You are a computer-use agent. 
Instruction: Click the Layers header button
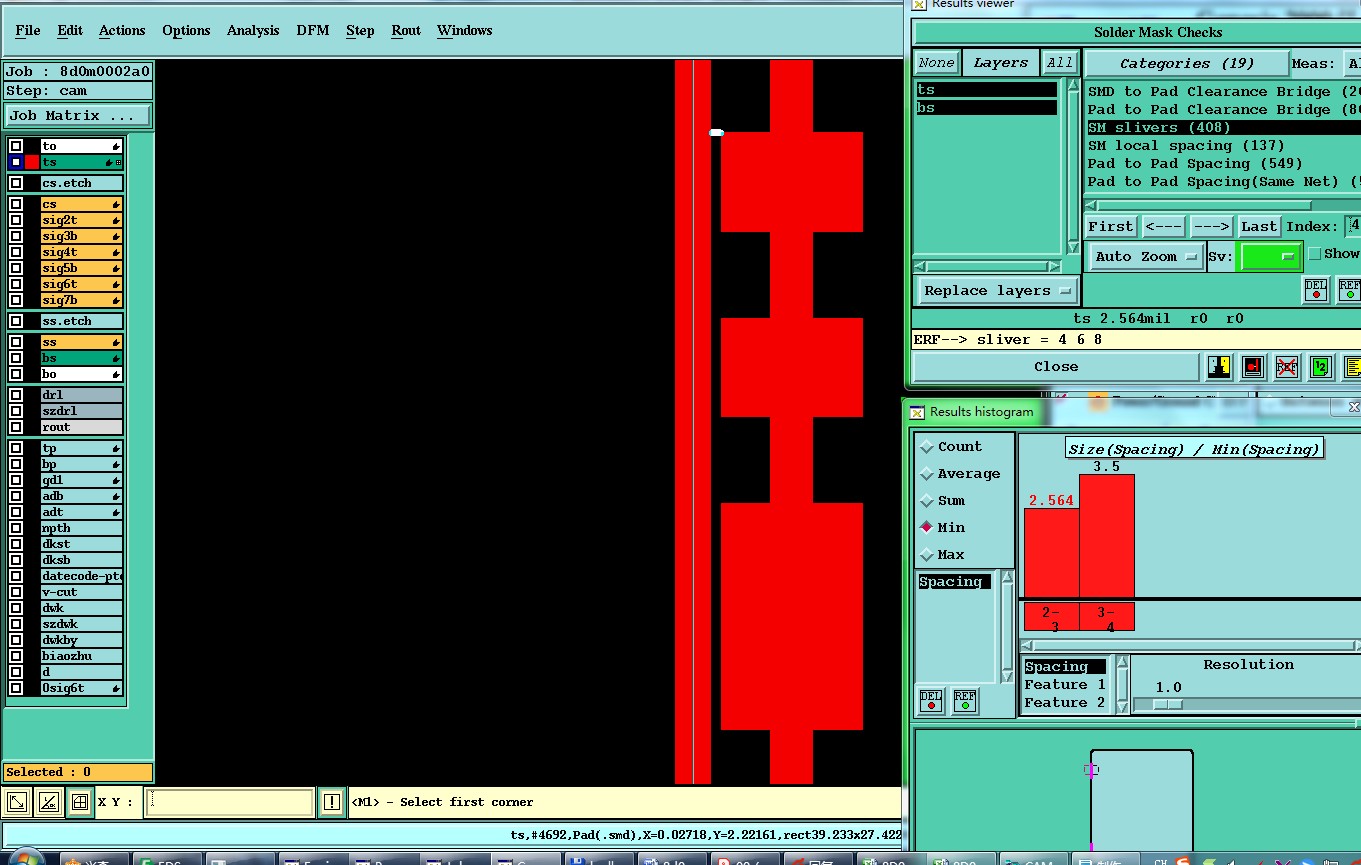coord(1001,63)
